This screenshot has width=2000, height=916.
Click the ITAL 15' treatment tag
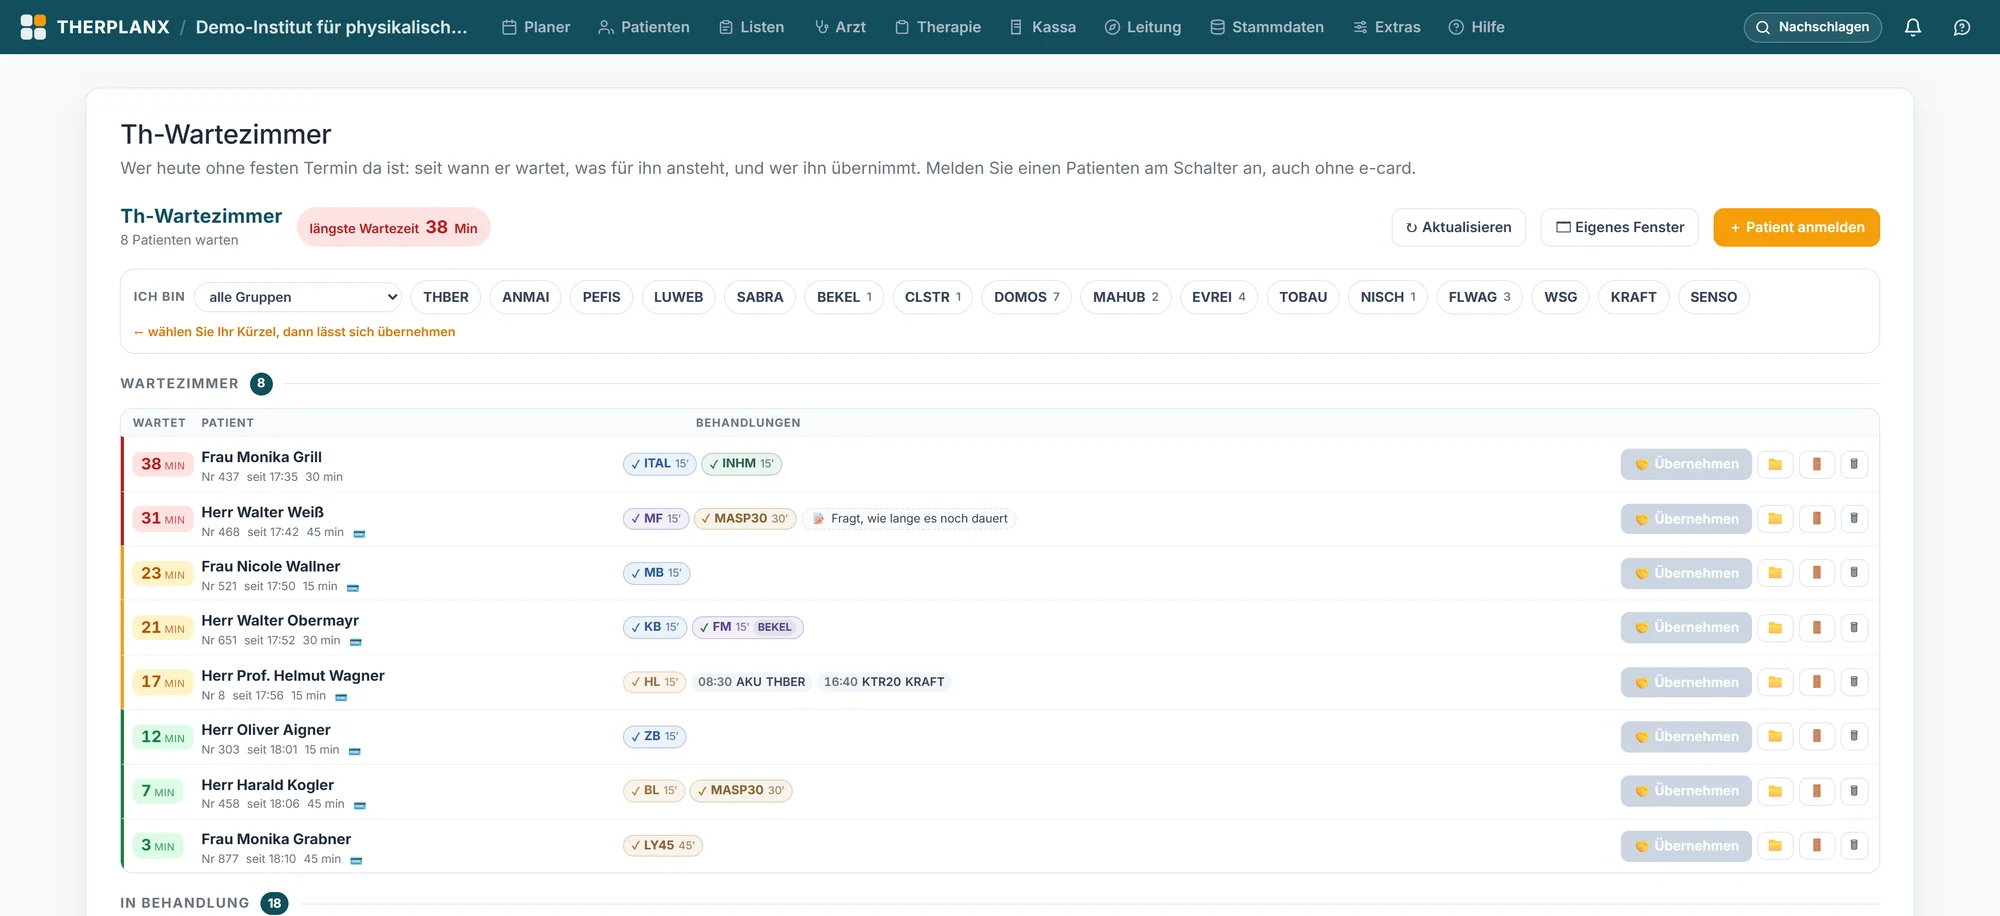click(660, 464)
